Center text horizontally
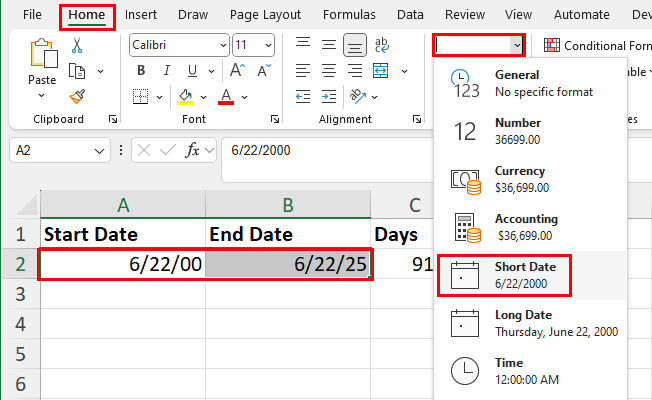This screenshot has height=400, width=652. click(x=329, y=71)
